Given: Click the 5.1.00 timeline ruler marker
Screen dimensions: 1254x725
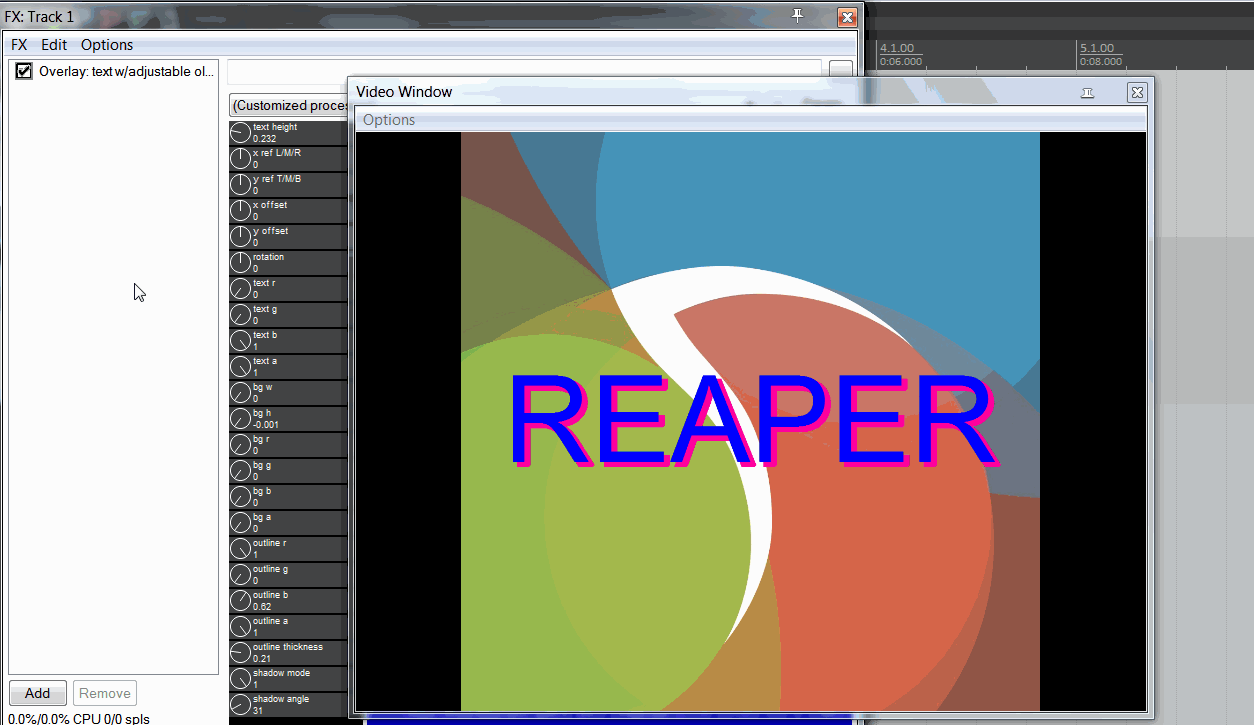Looking at the screenshot, I should [1097, 48].
